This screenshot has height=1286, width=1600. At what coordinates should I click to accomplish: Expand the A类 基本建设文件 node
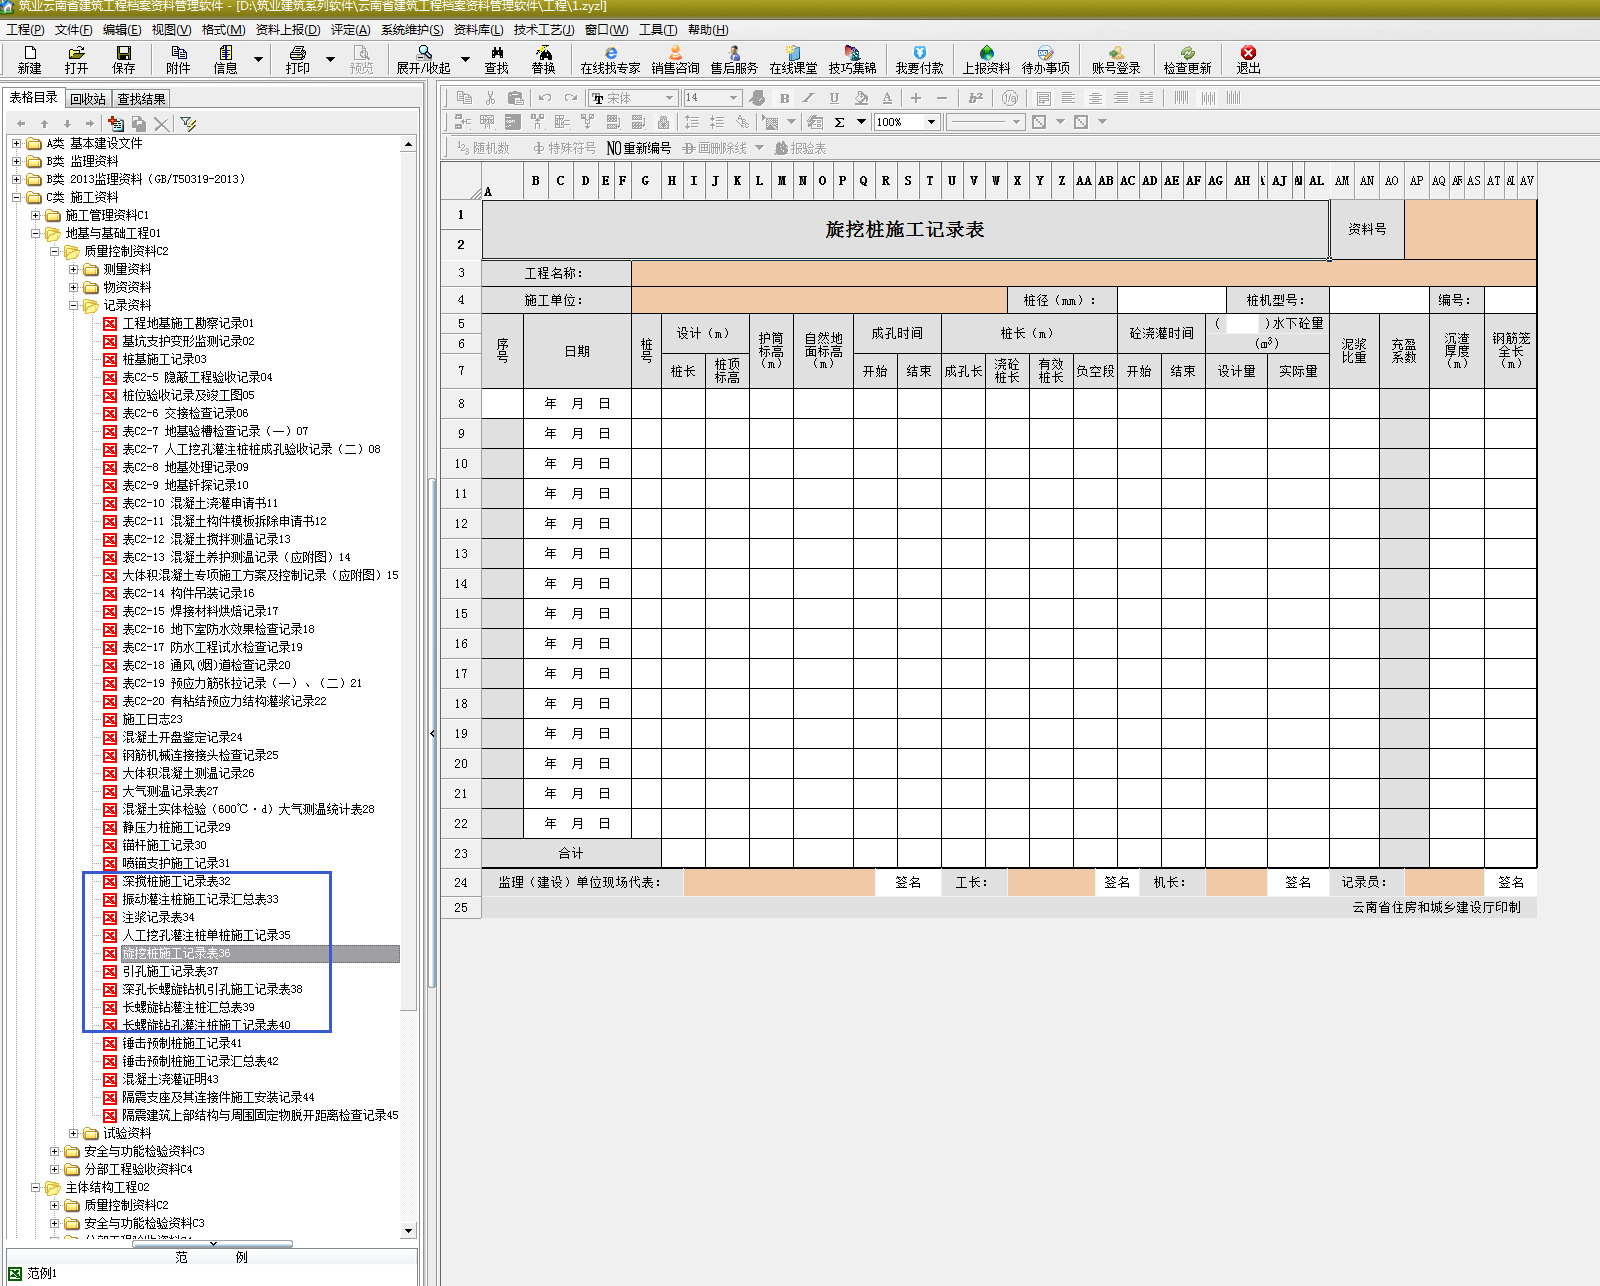16,143
